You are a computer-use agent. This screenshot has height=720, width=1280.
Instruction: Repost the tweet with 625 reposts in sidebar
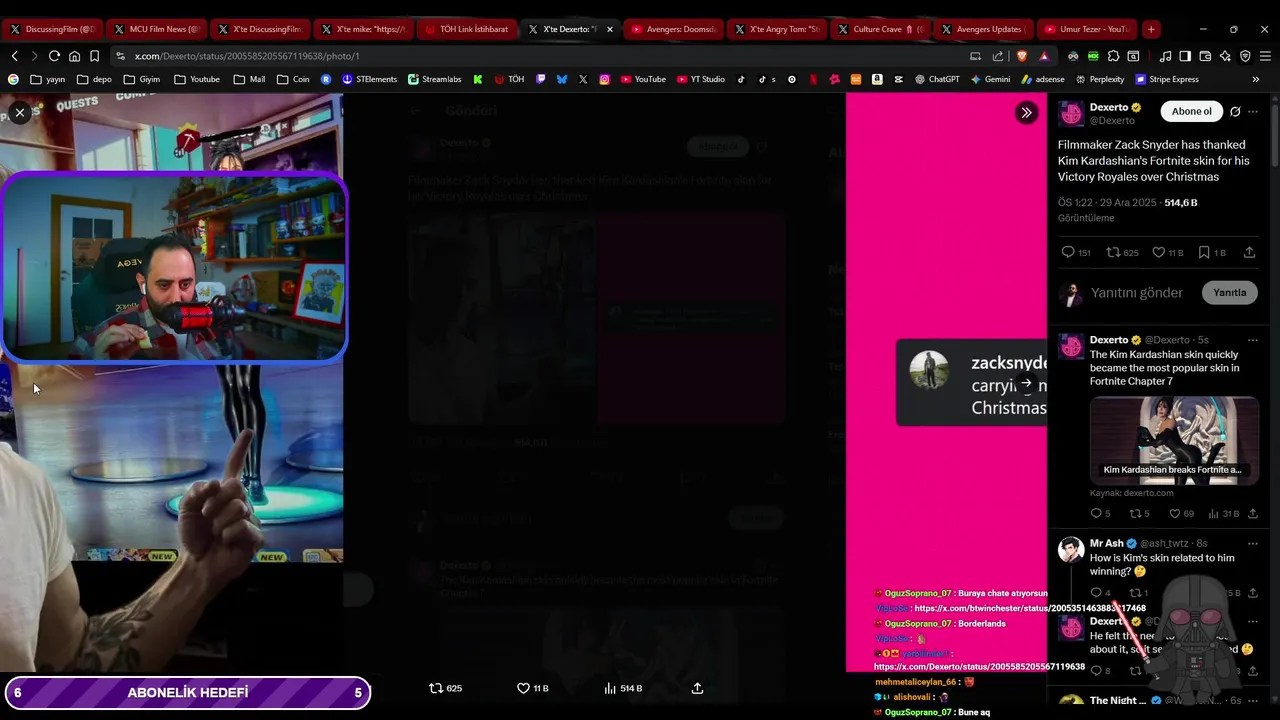click(x=1122, y=253)
